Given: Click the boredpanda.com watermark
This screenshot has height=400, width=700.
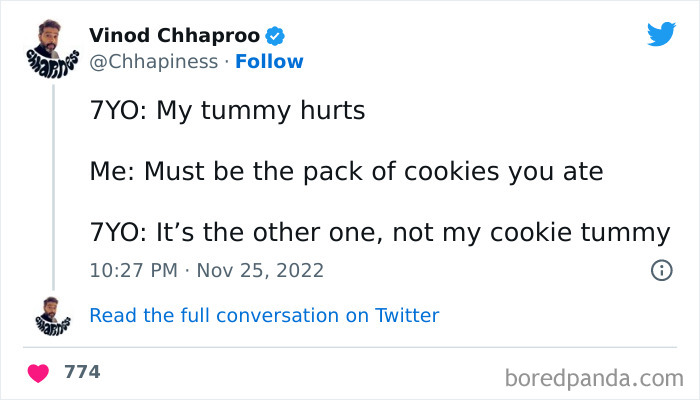Looking at the screenshot, I should tap(594, 378).
